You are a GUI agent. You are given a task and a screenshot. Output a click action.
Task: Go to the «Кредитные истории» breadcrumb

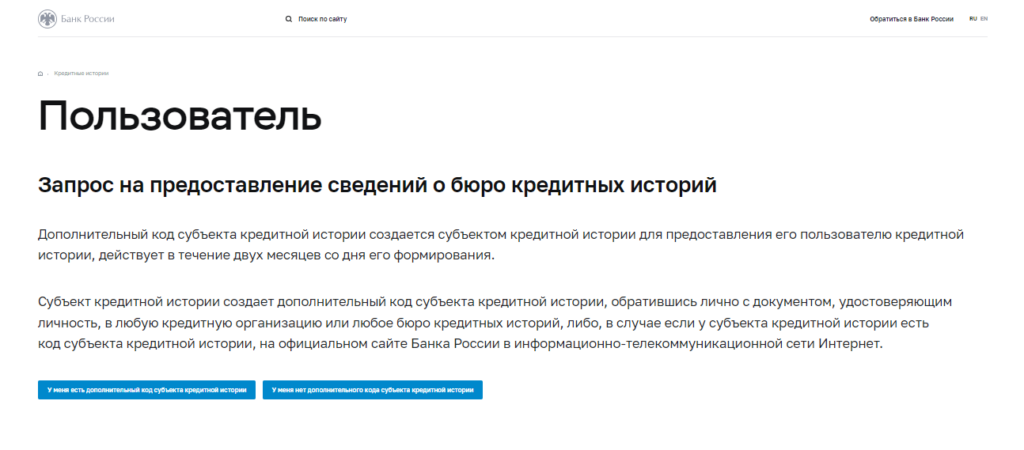[x=81, y=74]
